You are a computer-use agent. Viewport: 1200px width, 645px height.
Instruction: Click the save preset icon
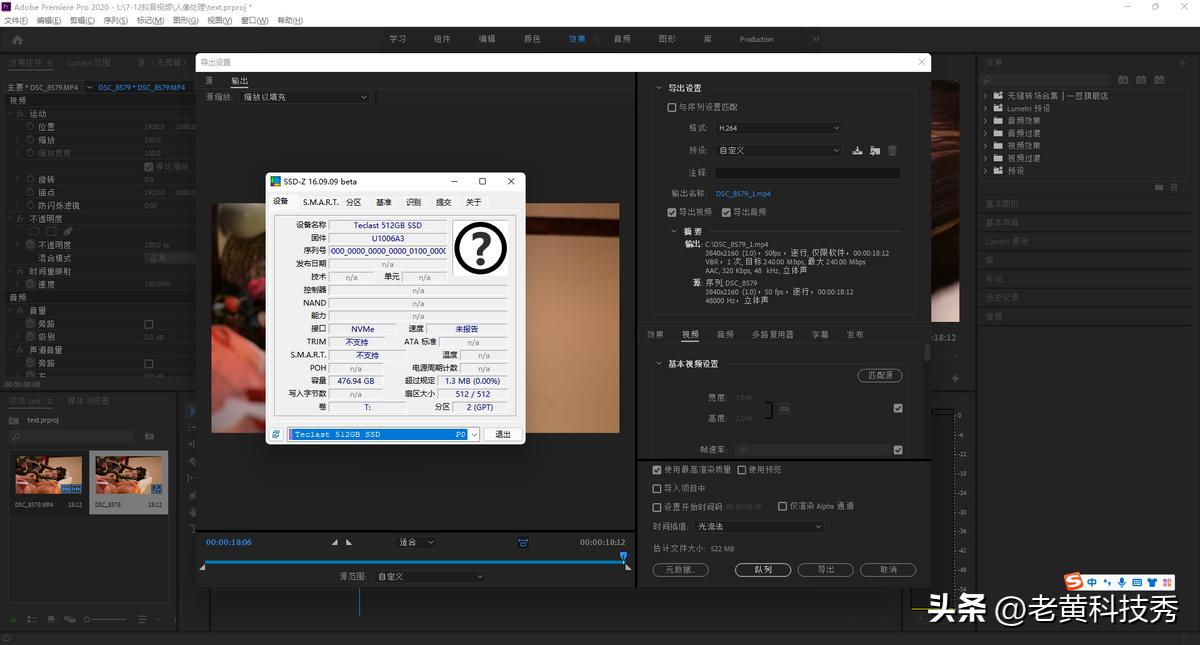click(x=857, y=151)
